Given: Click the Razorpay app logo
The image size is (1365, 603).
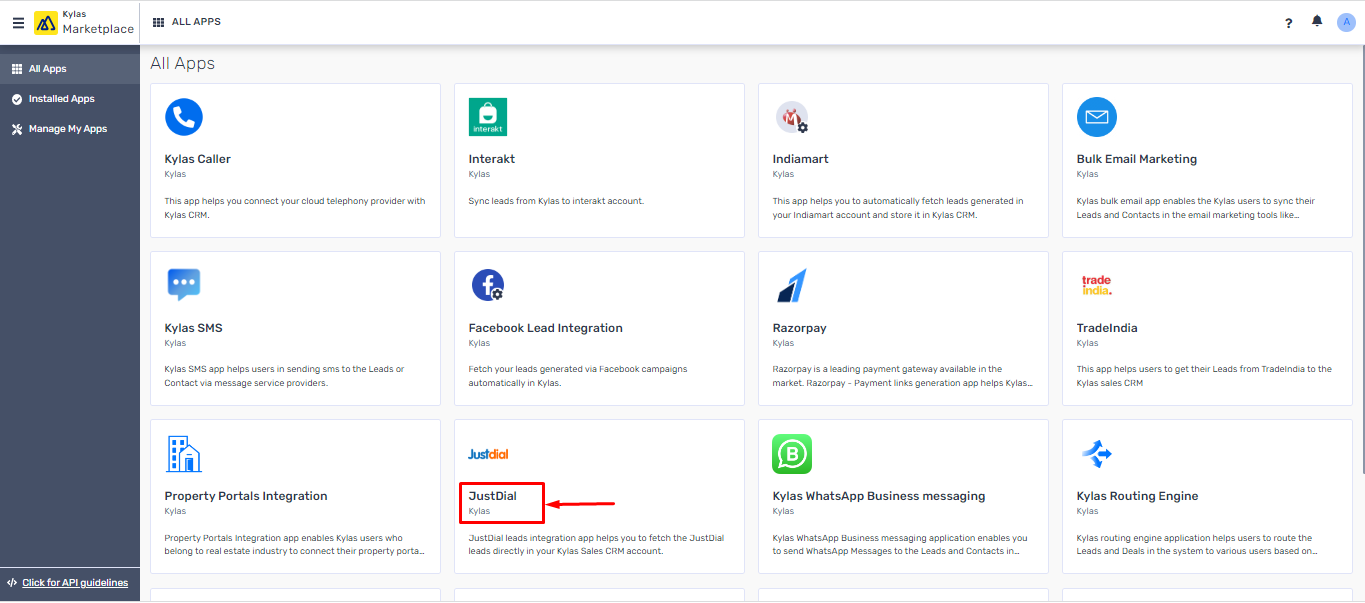Looking at the screenshot, I should pyautogui.click(x=791, y=286).
